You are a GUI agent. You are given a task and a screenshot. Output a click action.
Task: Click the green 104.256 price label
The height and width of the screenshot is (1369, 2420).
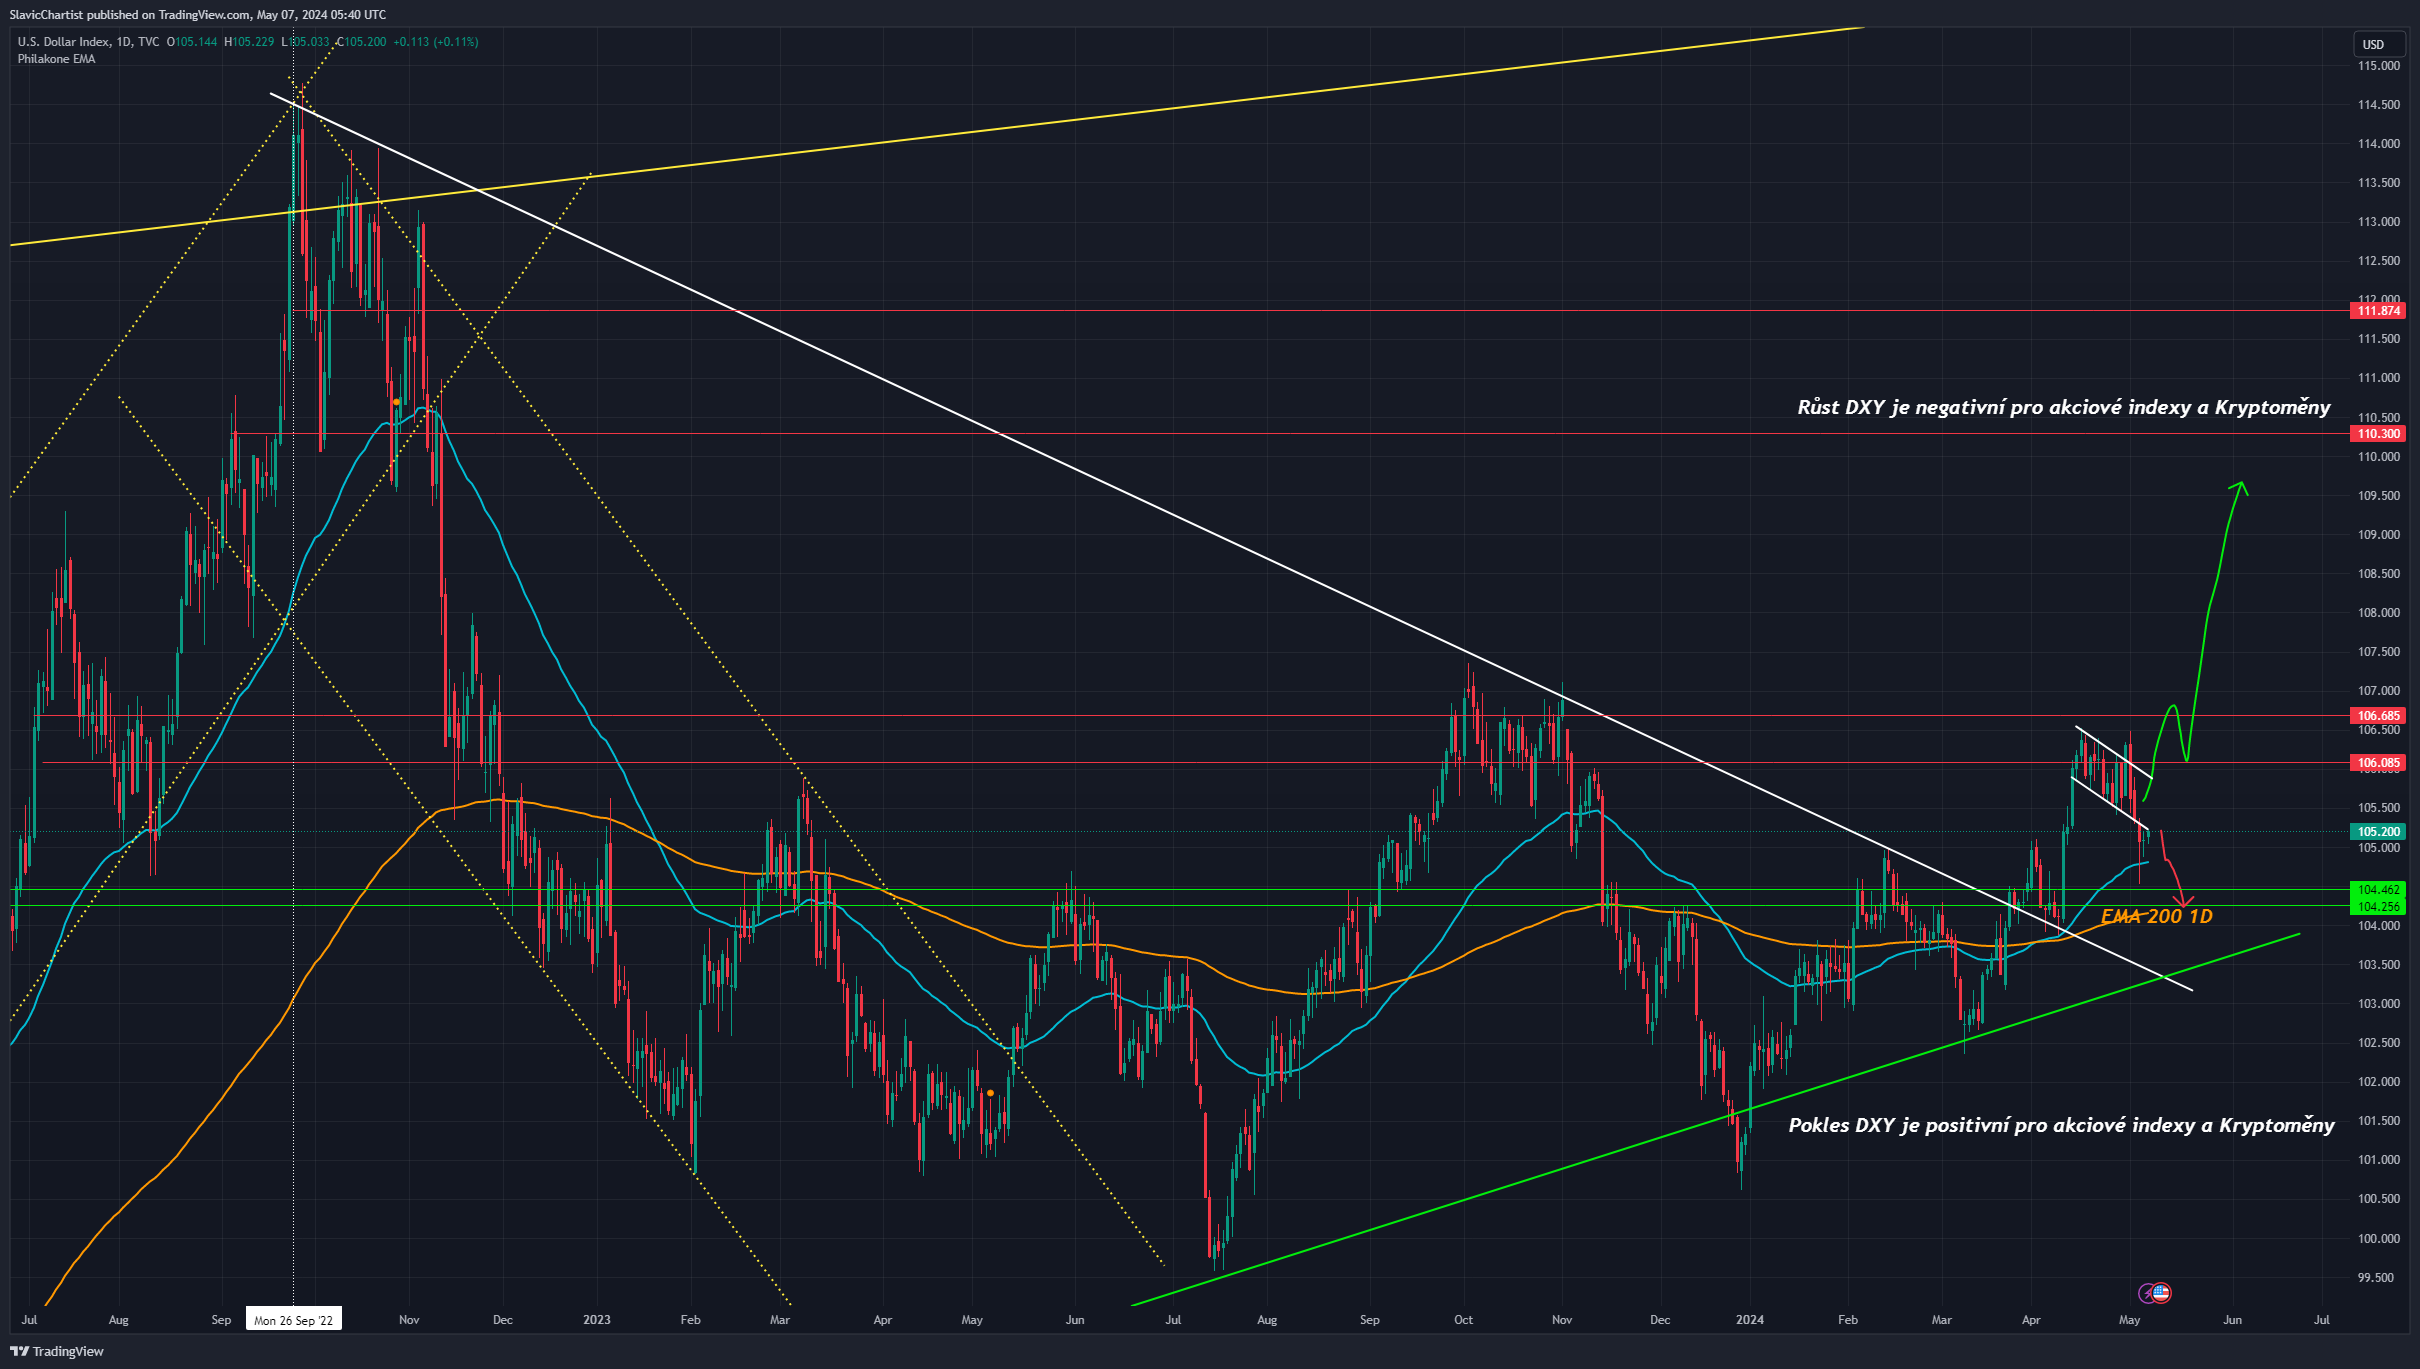coord(2378,907)
